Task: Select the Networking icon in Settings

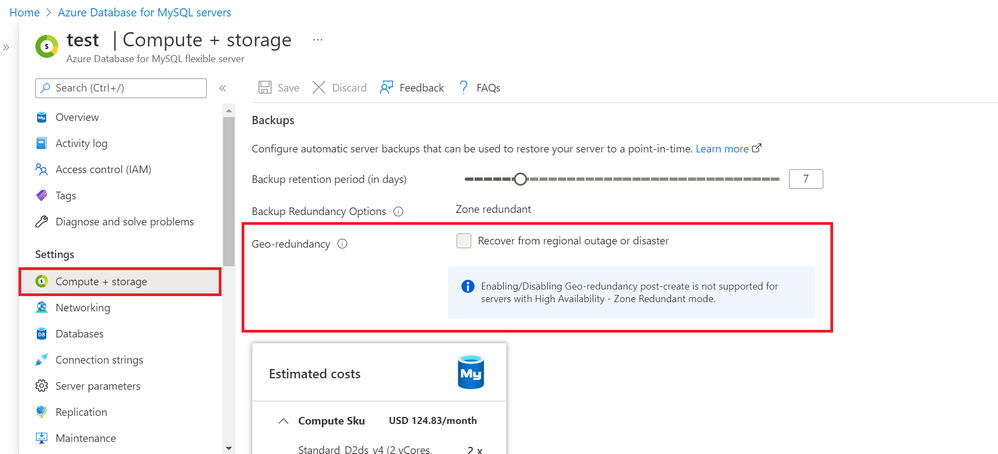Action: click(41, 308)
